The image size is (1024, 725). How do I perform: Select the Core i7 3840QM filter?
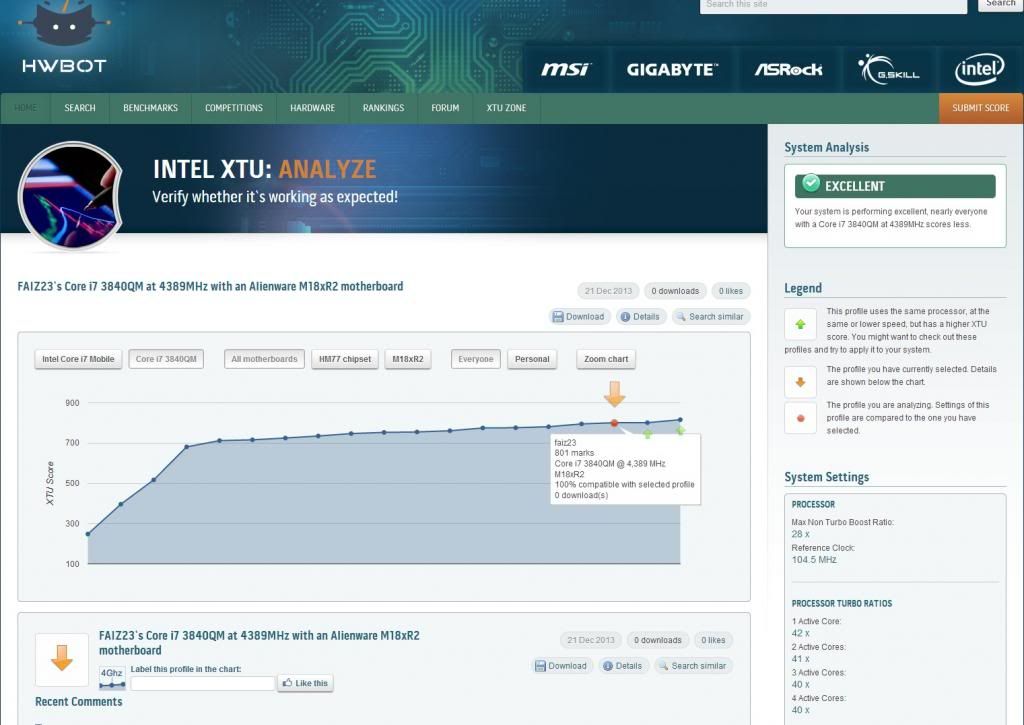point(166,359)
